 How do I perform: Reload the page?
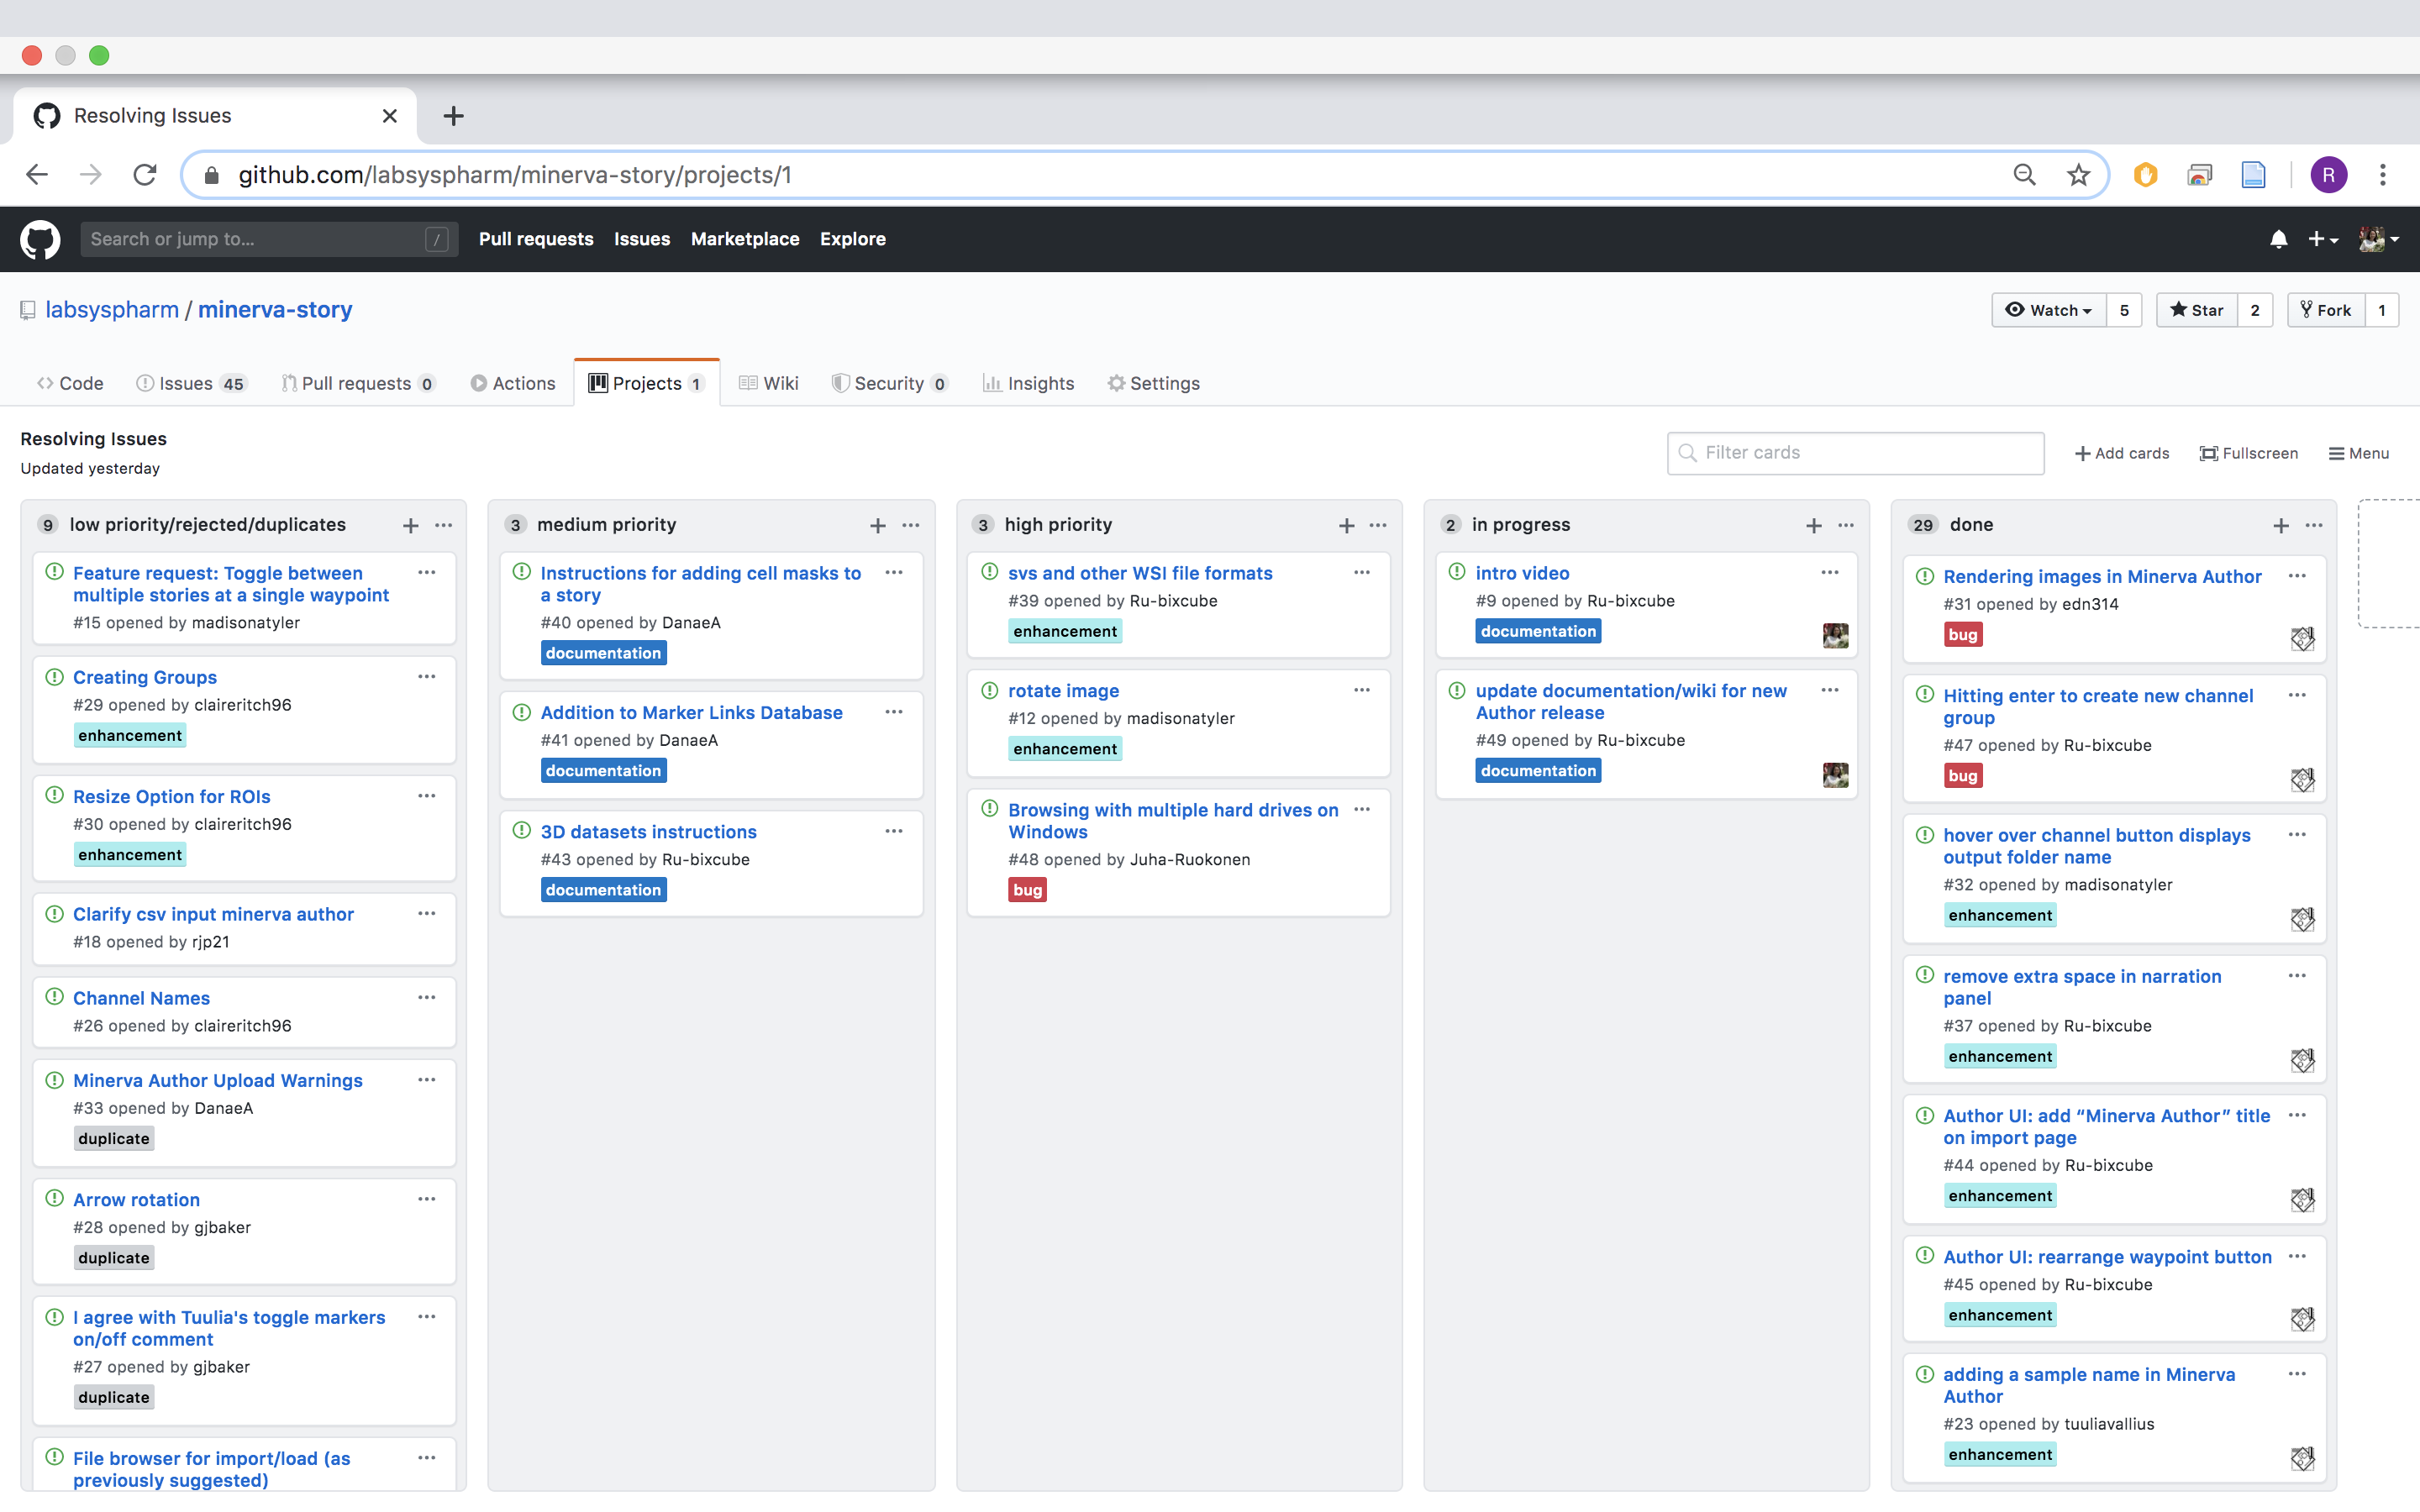point(145,175)
